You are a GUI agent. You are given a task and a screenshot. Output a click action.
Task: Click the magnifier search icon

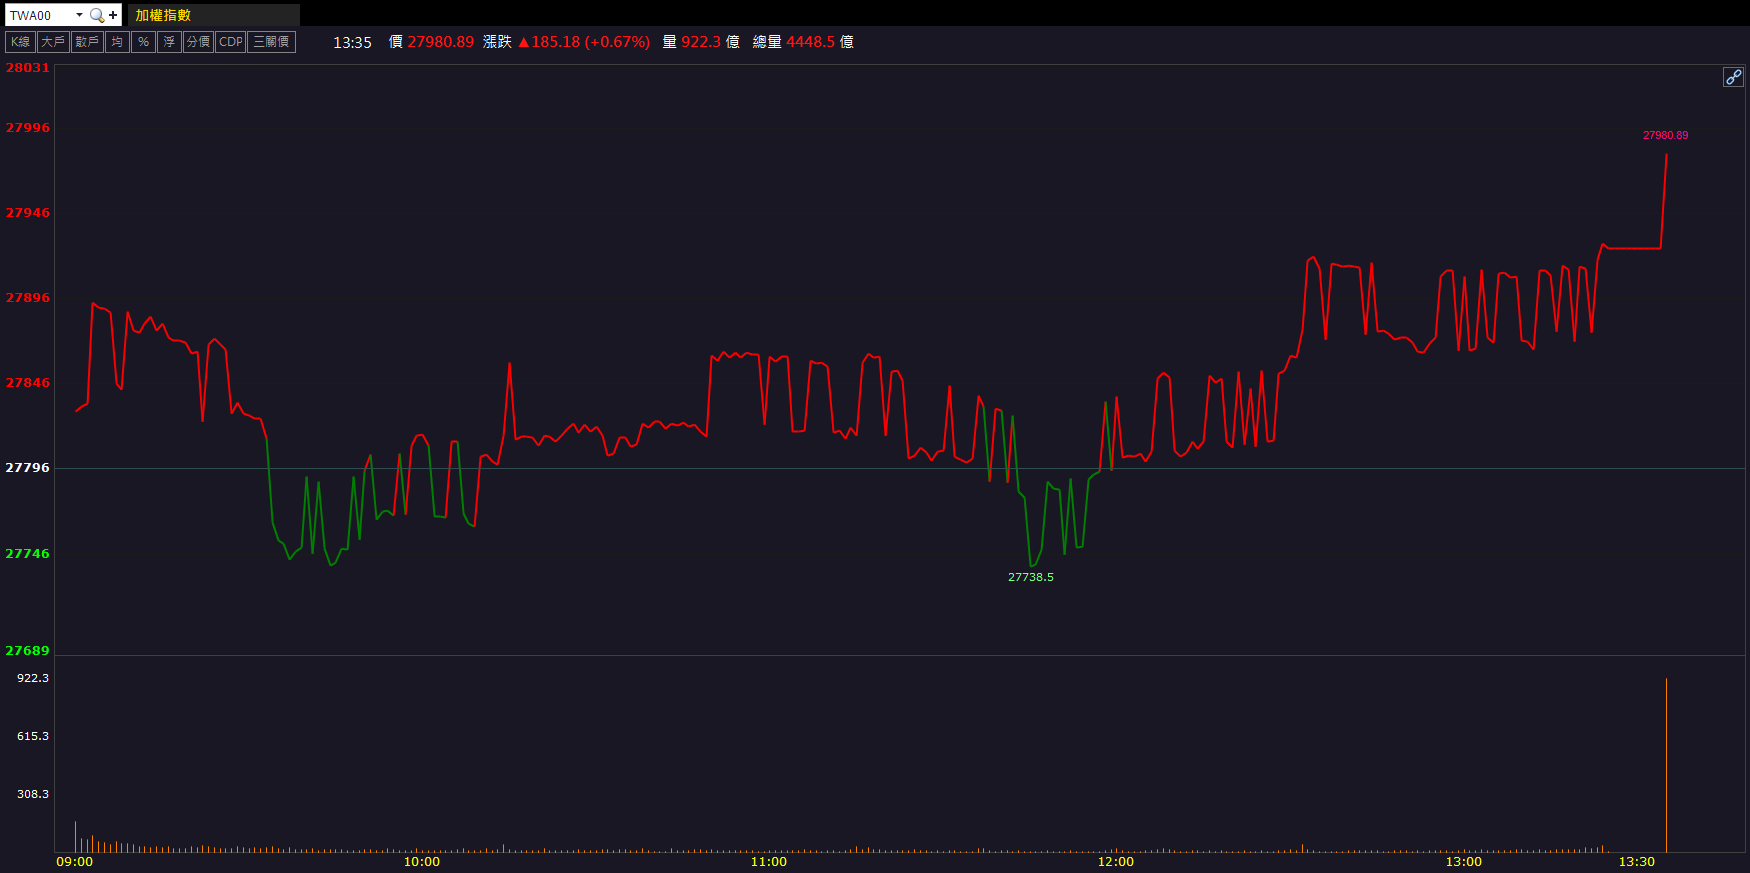tap(97, 15)
